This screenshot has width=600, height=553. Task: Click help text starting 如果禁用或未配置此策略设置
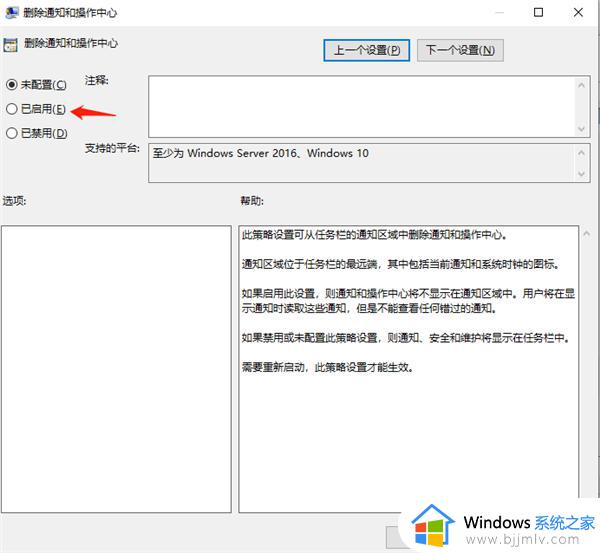(x=406, y=338)
